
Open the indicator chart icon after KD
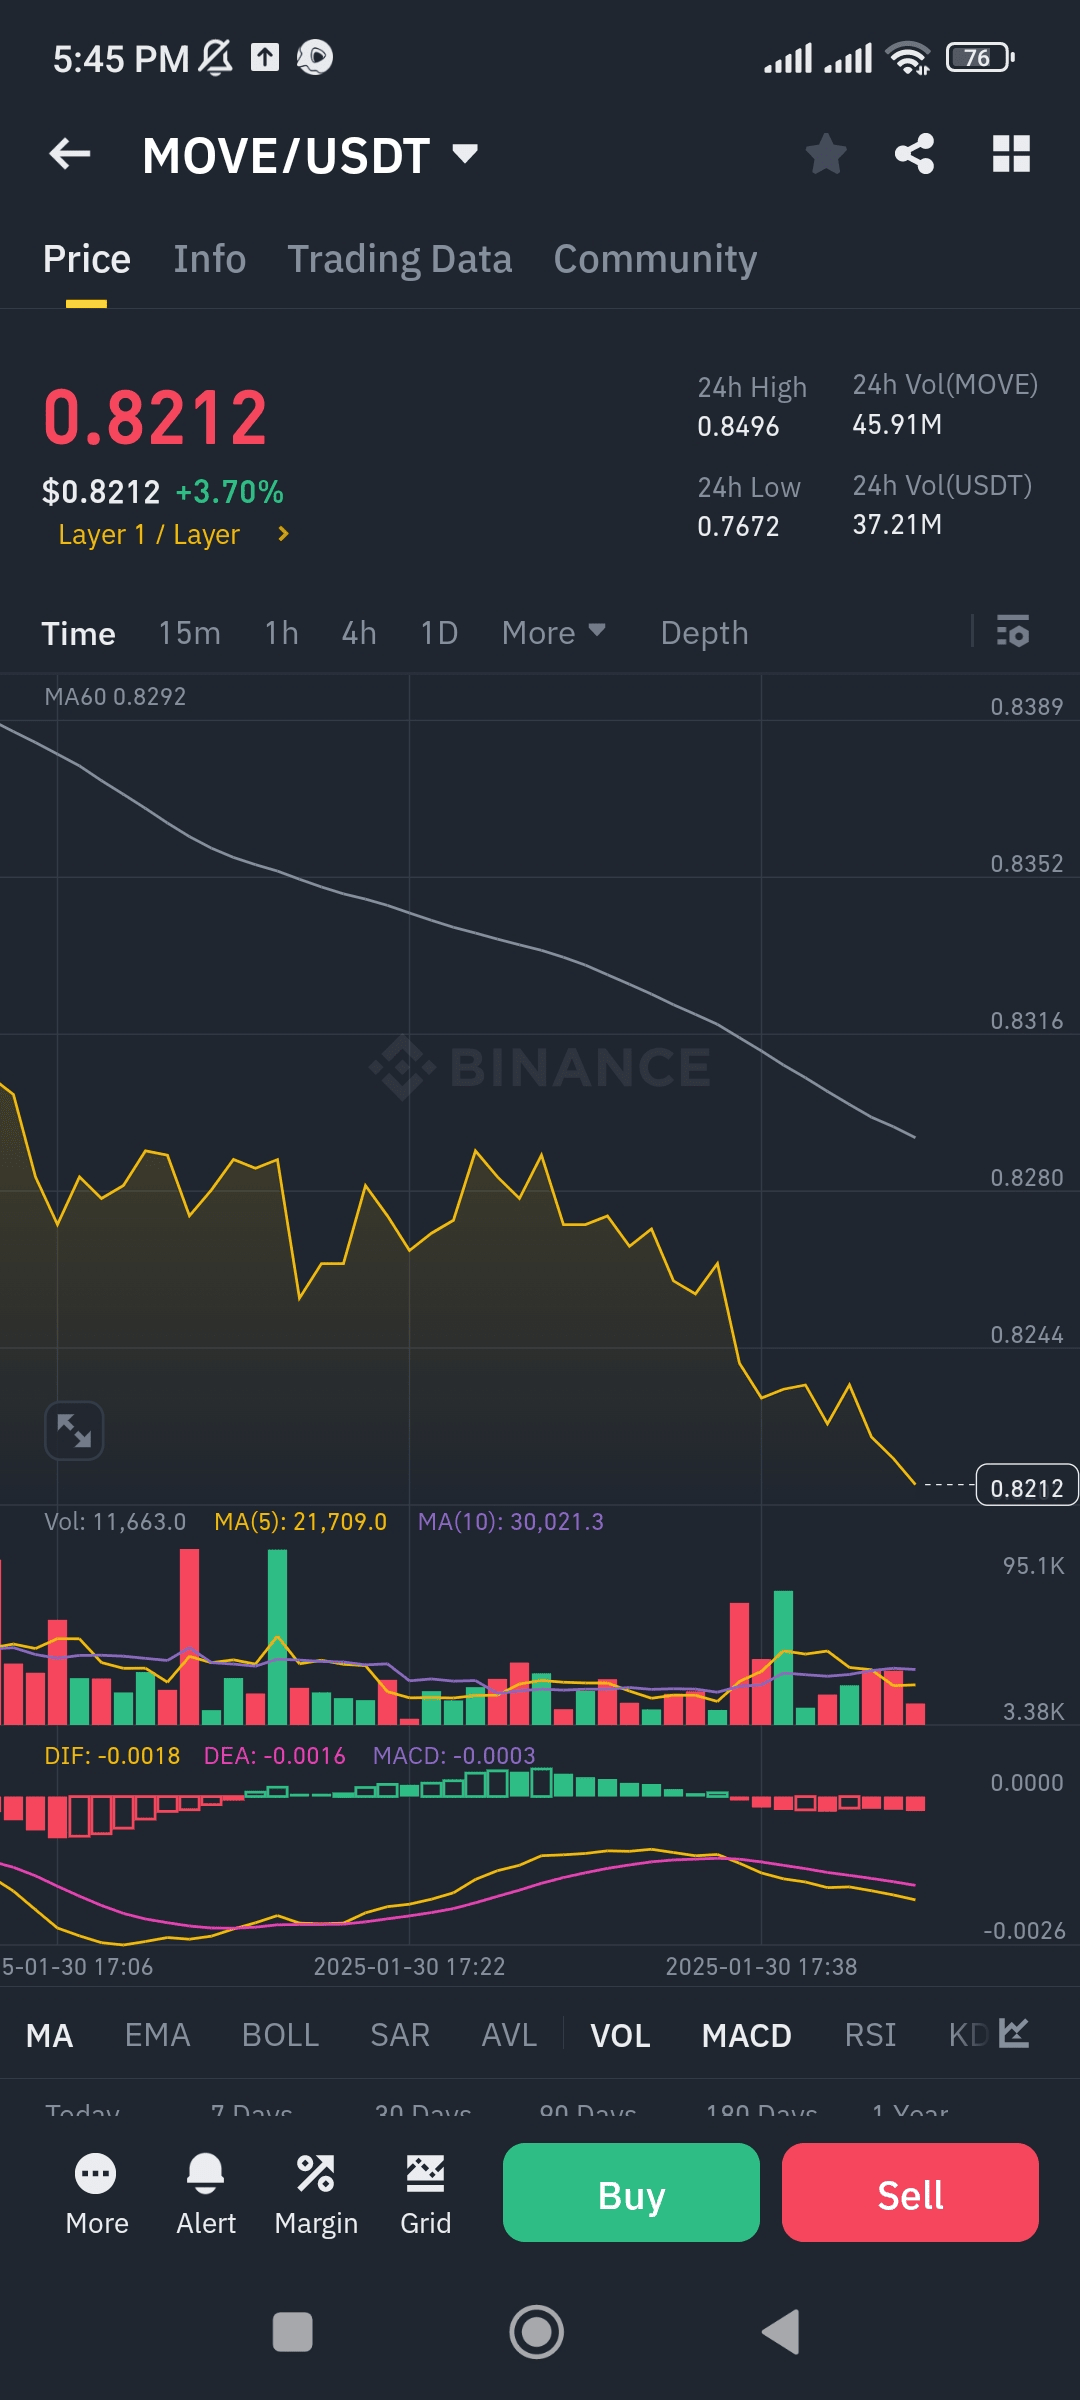pyautogui.click(x=1014, y=2033)
